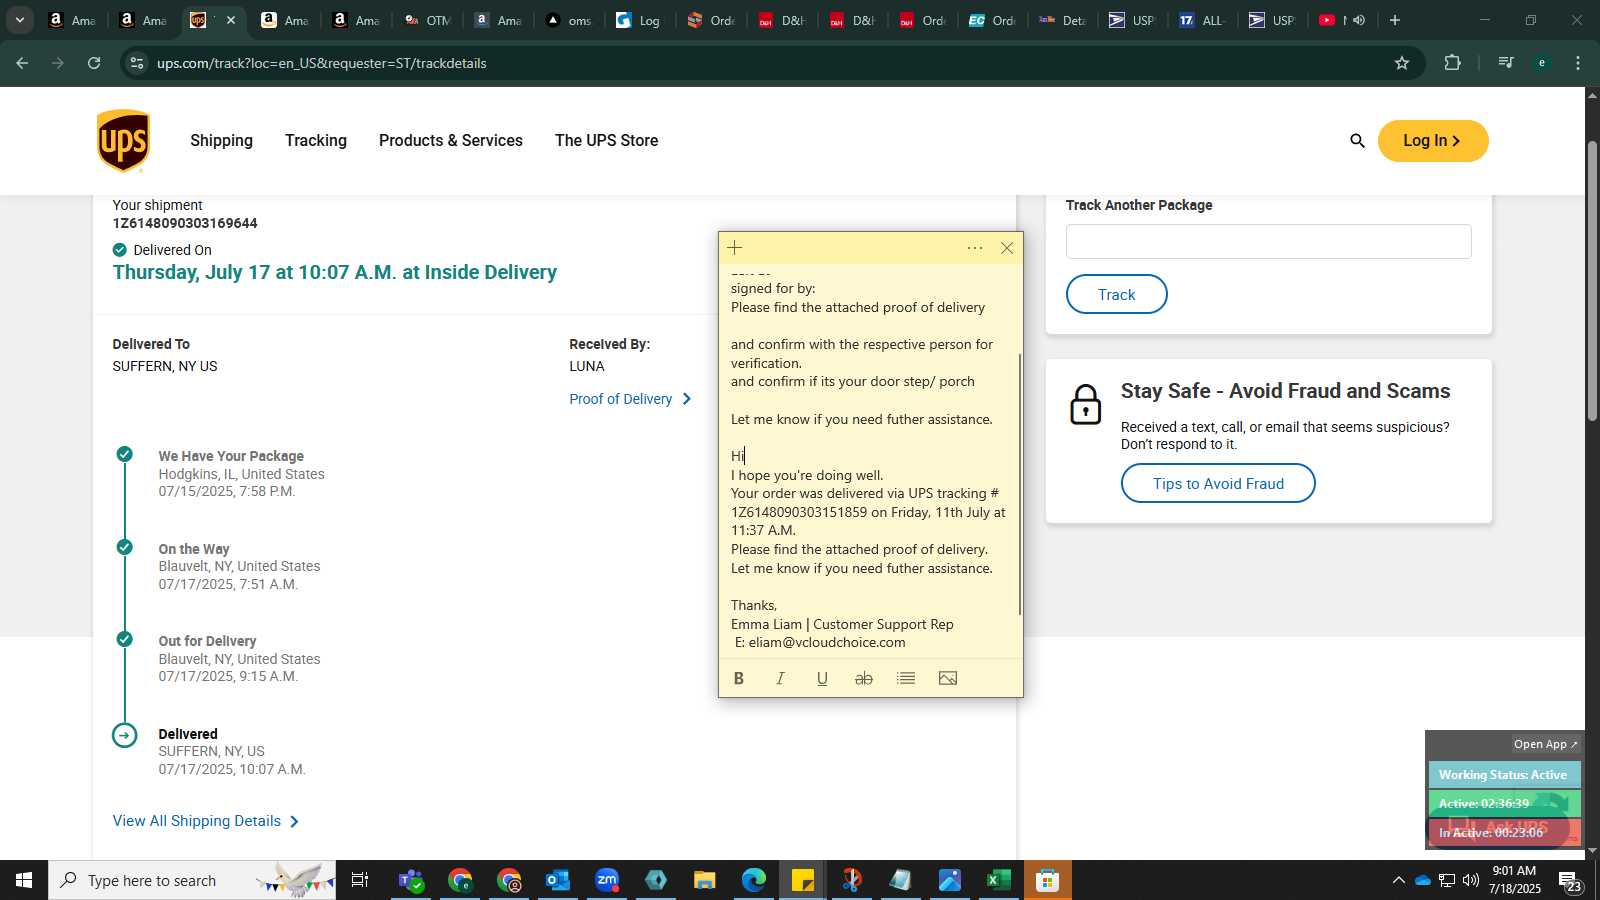
Task: Open a new browser tab
Action: click(1395, 20)
